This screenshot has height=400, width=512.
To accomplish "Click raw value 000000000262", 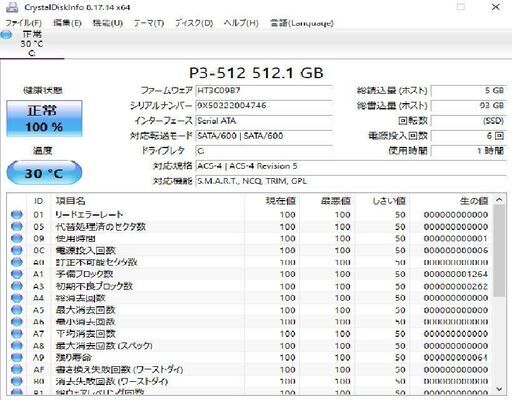I will pyautogui.click(x=456, y=286).
